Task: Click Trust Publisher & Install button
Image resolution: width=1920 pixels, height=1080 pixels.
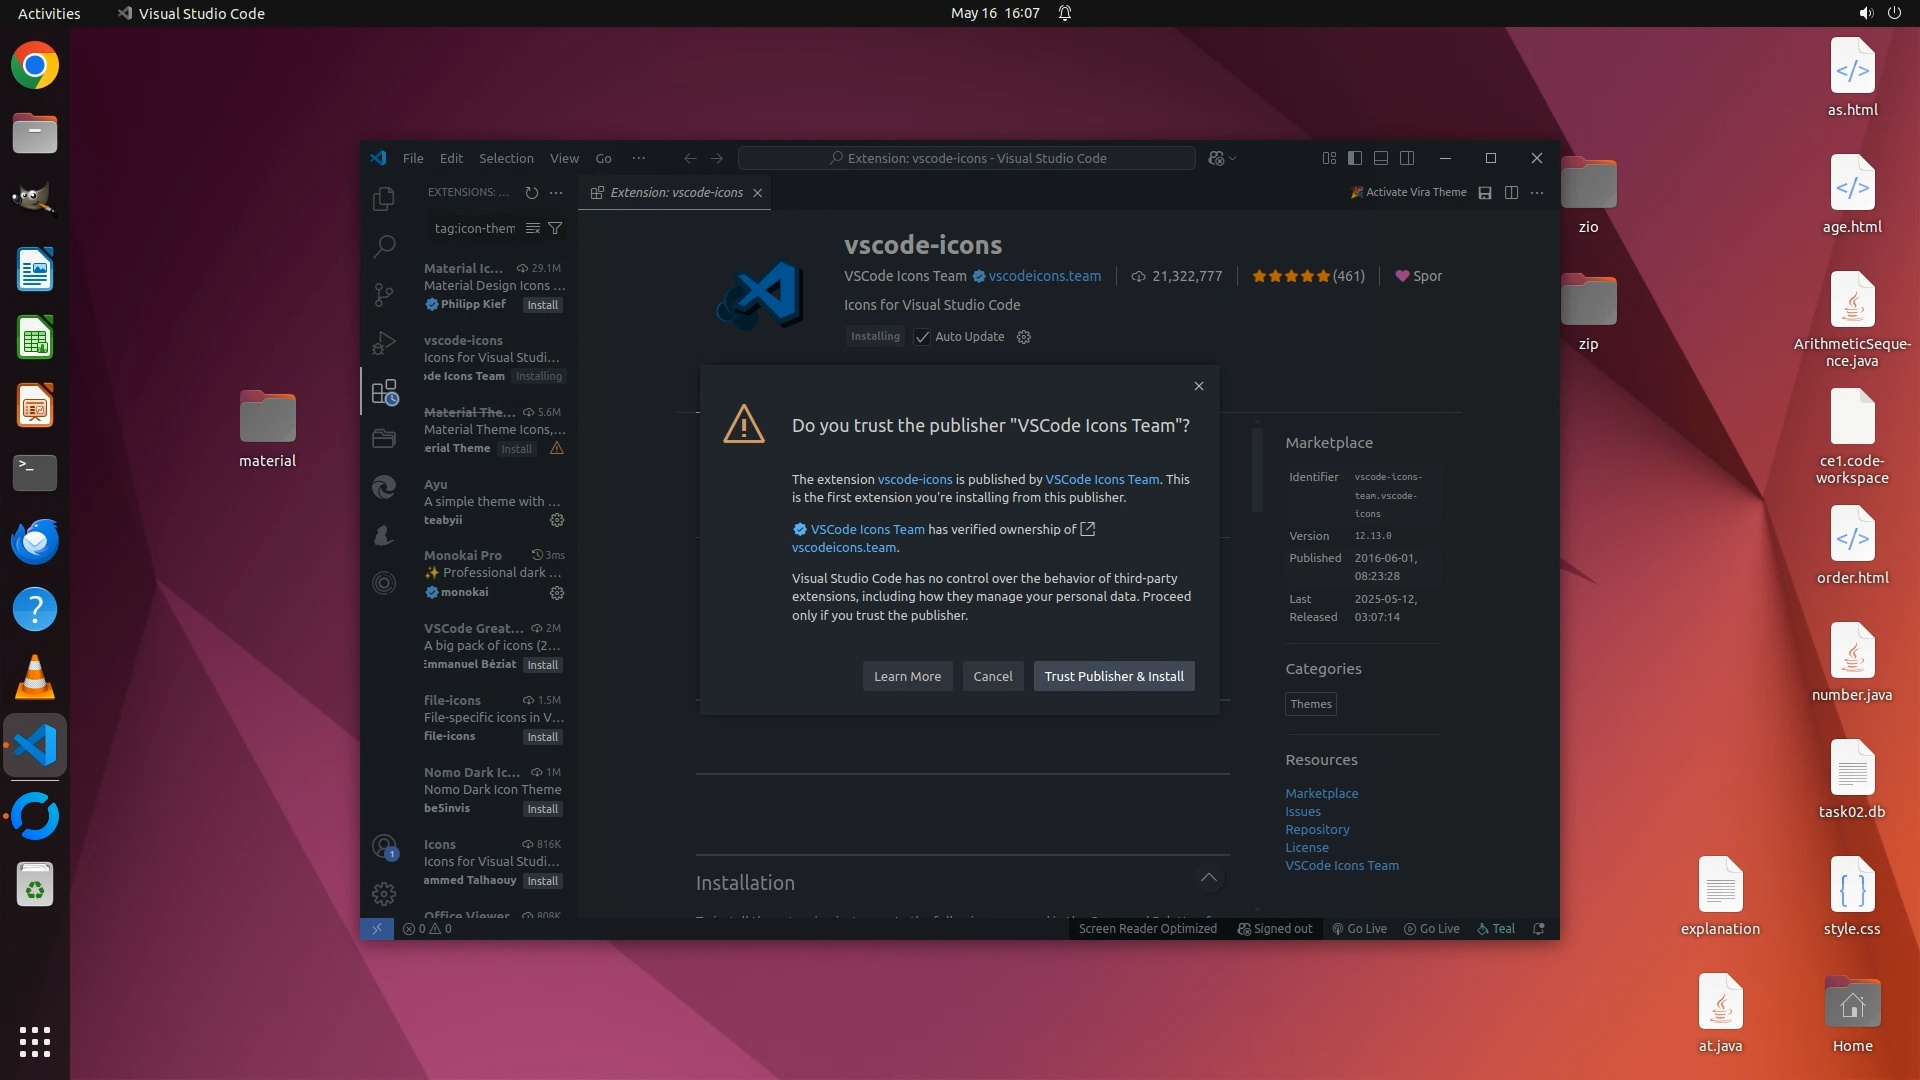Action: tap(1113, 676)
